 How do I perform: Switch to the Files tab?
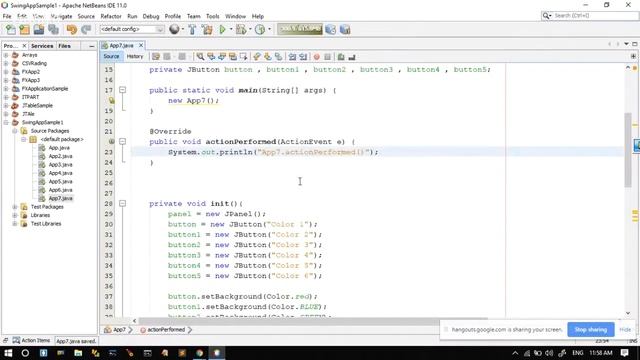click(64, 46)
